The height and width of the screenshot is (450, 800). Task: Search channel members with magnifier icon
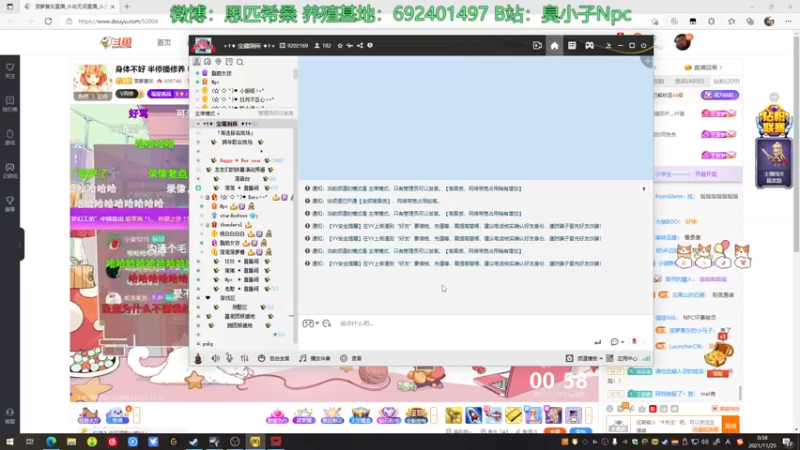240,62
